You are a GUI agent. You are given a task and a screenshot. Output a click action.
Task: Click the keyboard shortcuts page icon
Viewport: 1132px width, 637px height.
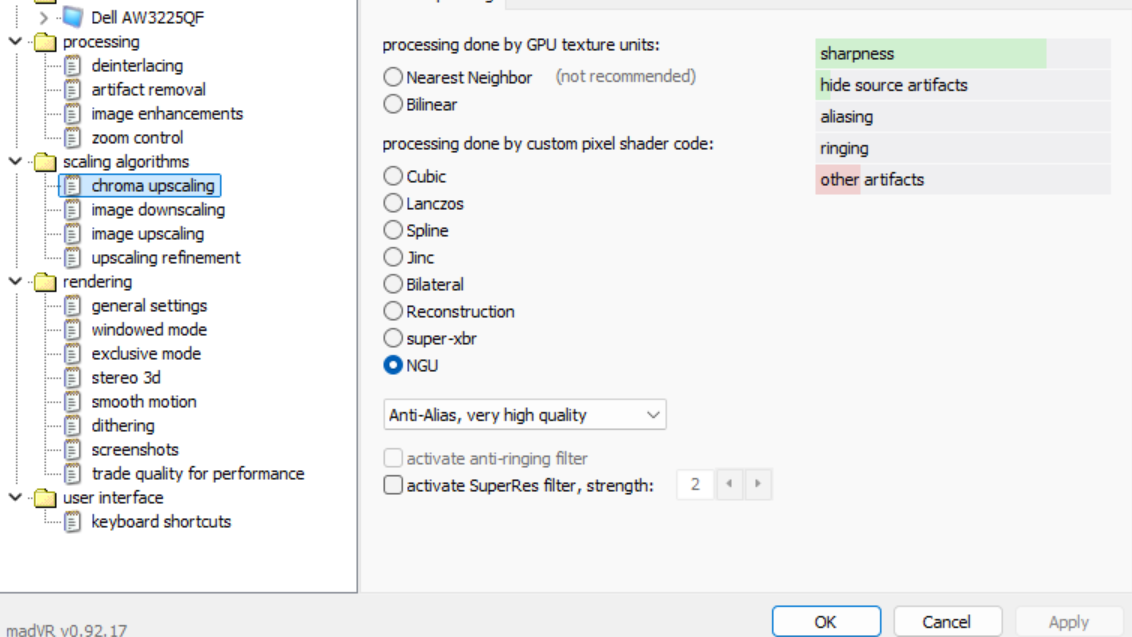coord(72,521)
